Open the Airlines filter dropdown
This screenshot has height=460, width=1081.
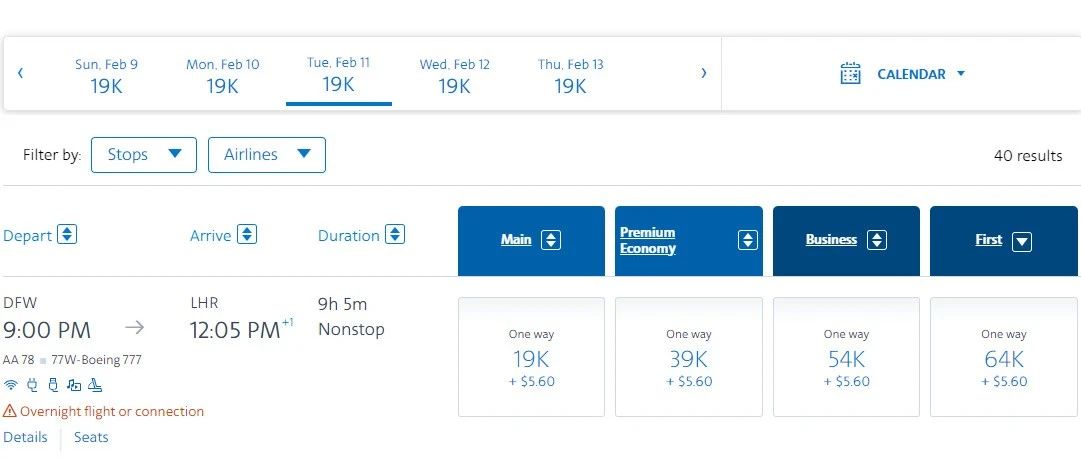coord(267,155)
